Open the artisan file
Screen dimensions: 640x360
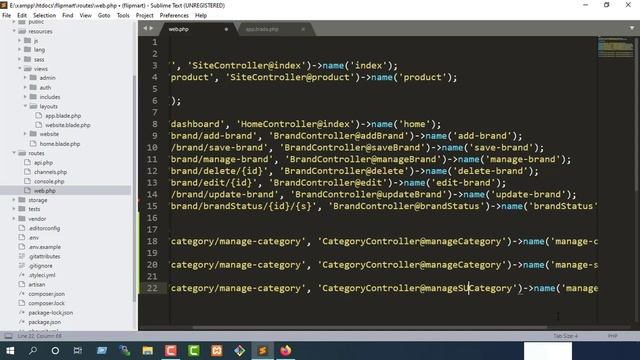click(37, 284)
